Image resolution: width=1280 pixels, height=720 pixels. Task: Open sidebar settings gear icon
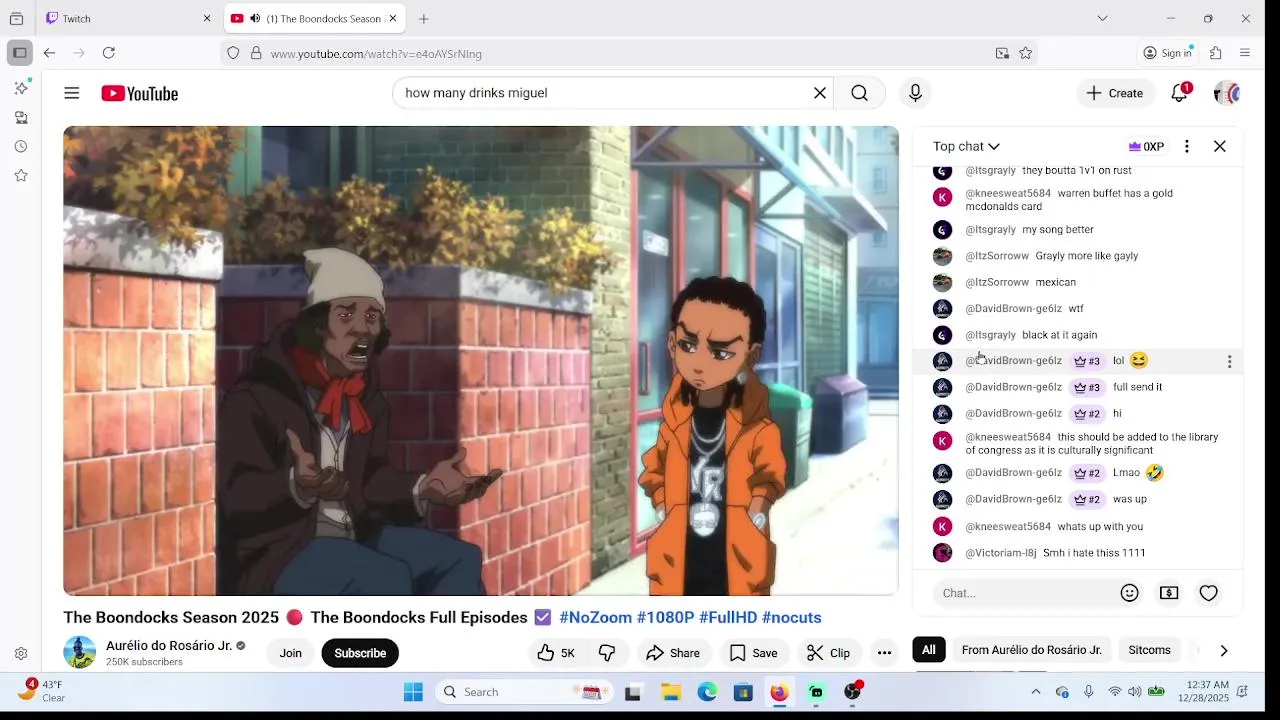[x=21, y=654]
